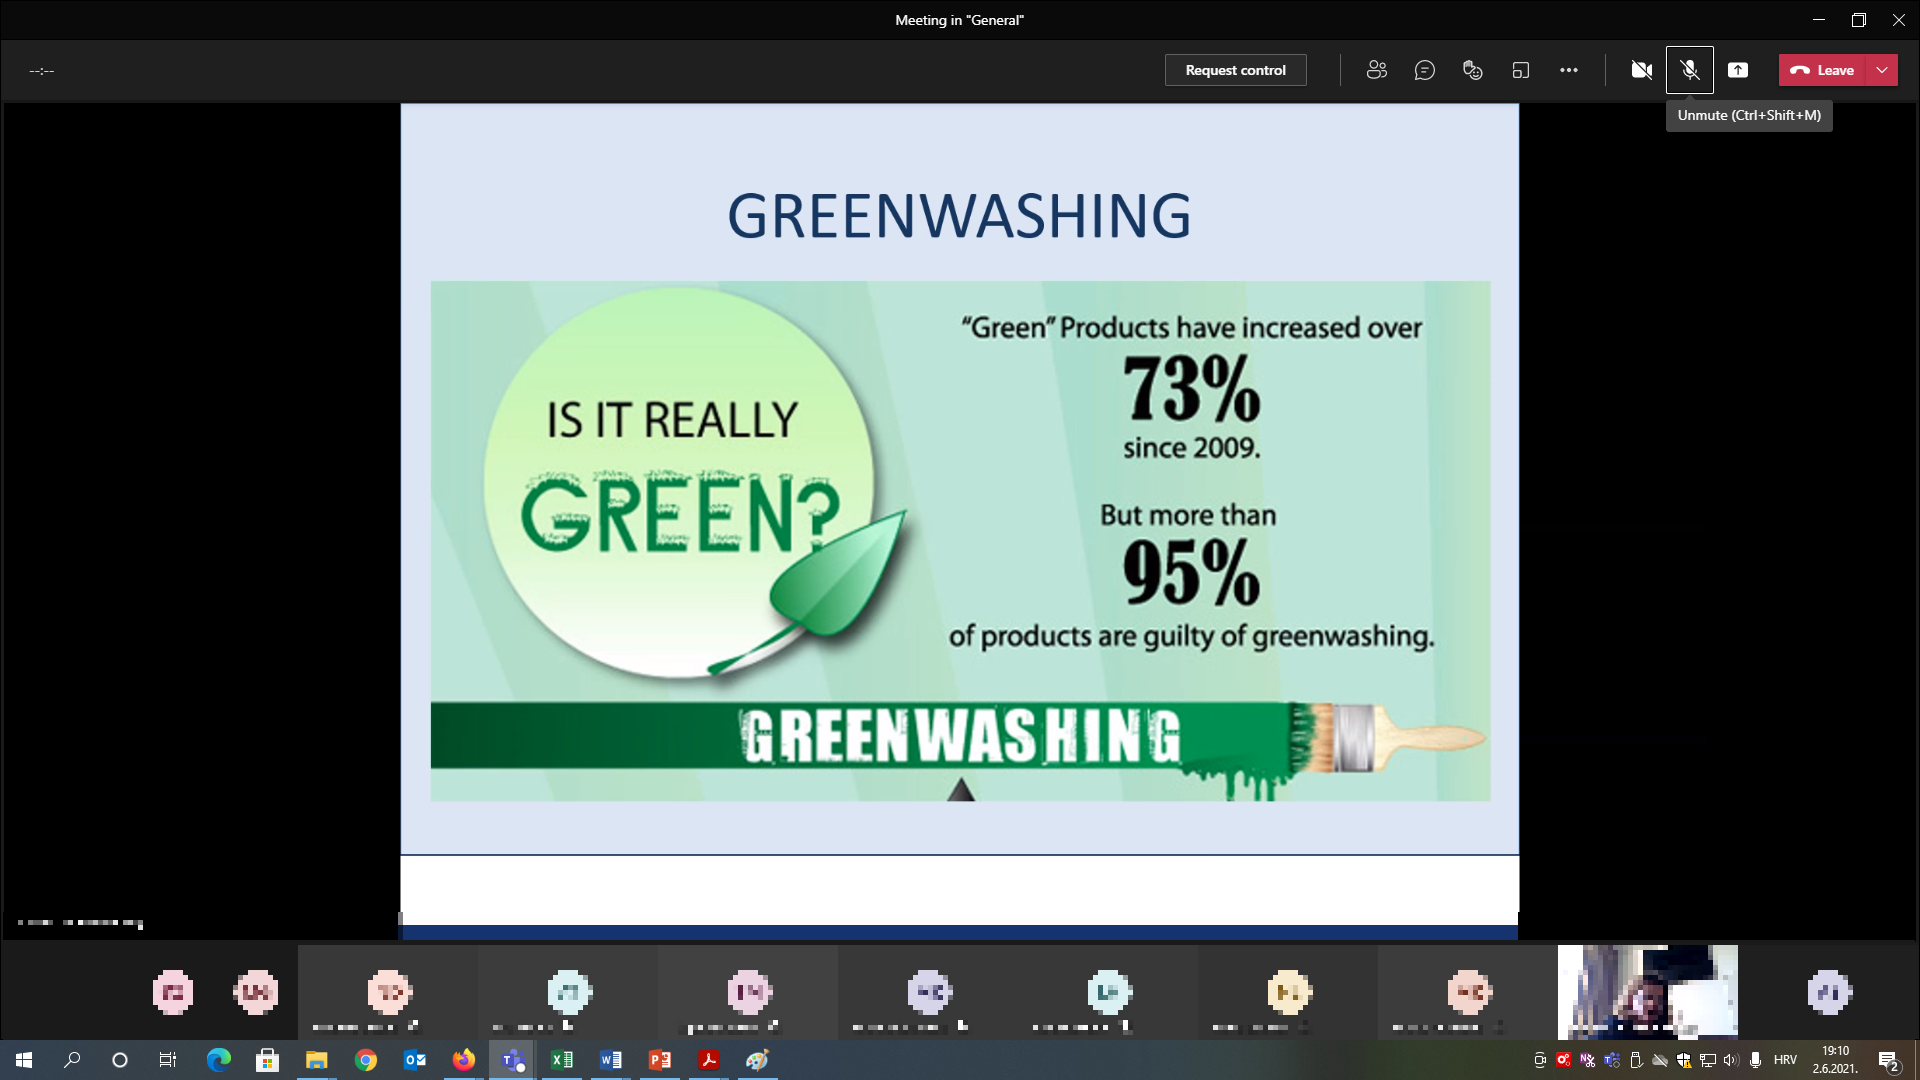Leave the meeting
Screen dimensions: 1920x1080
point(1822,70)
